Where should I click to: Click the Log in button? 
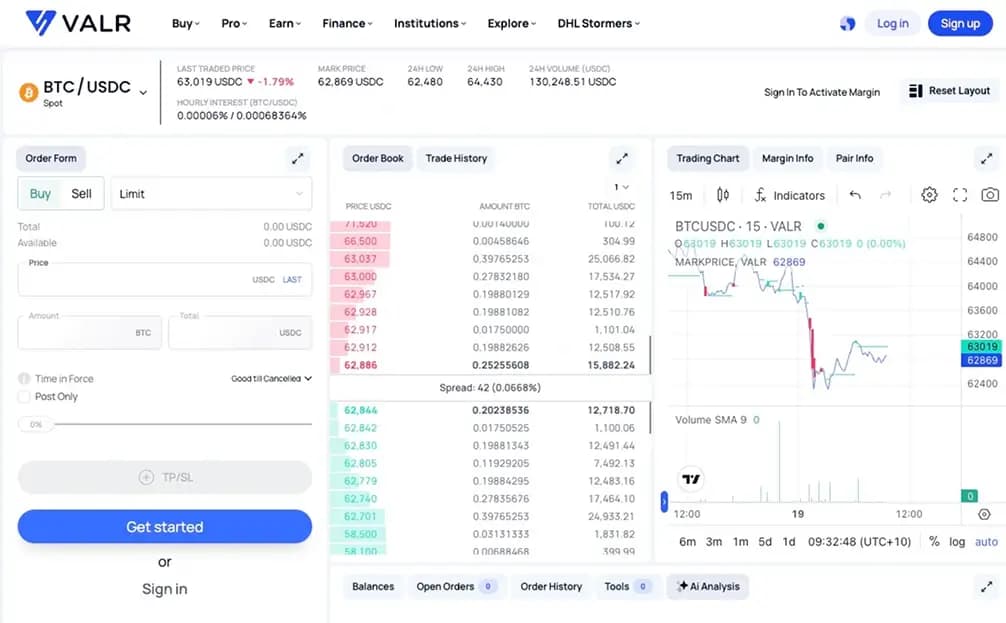click(892, 24)
